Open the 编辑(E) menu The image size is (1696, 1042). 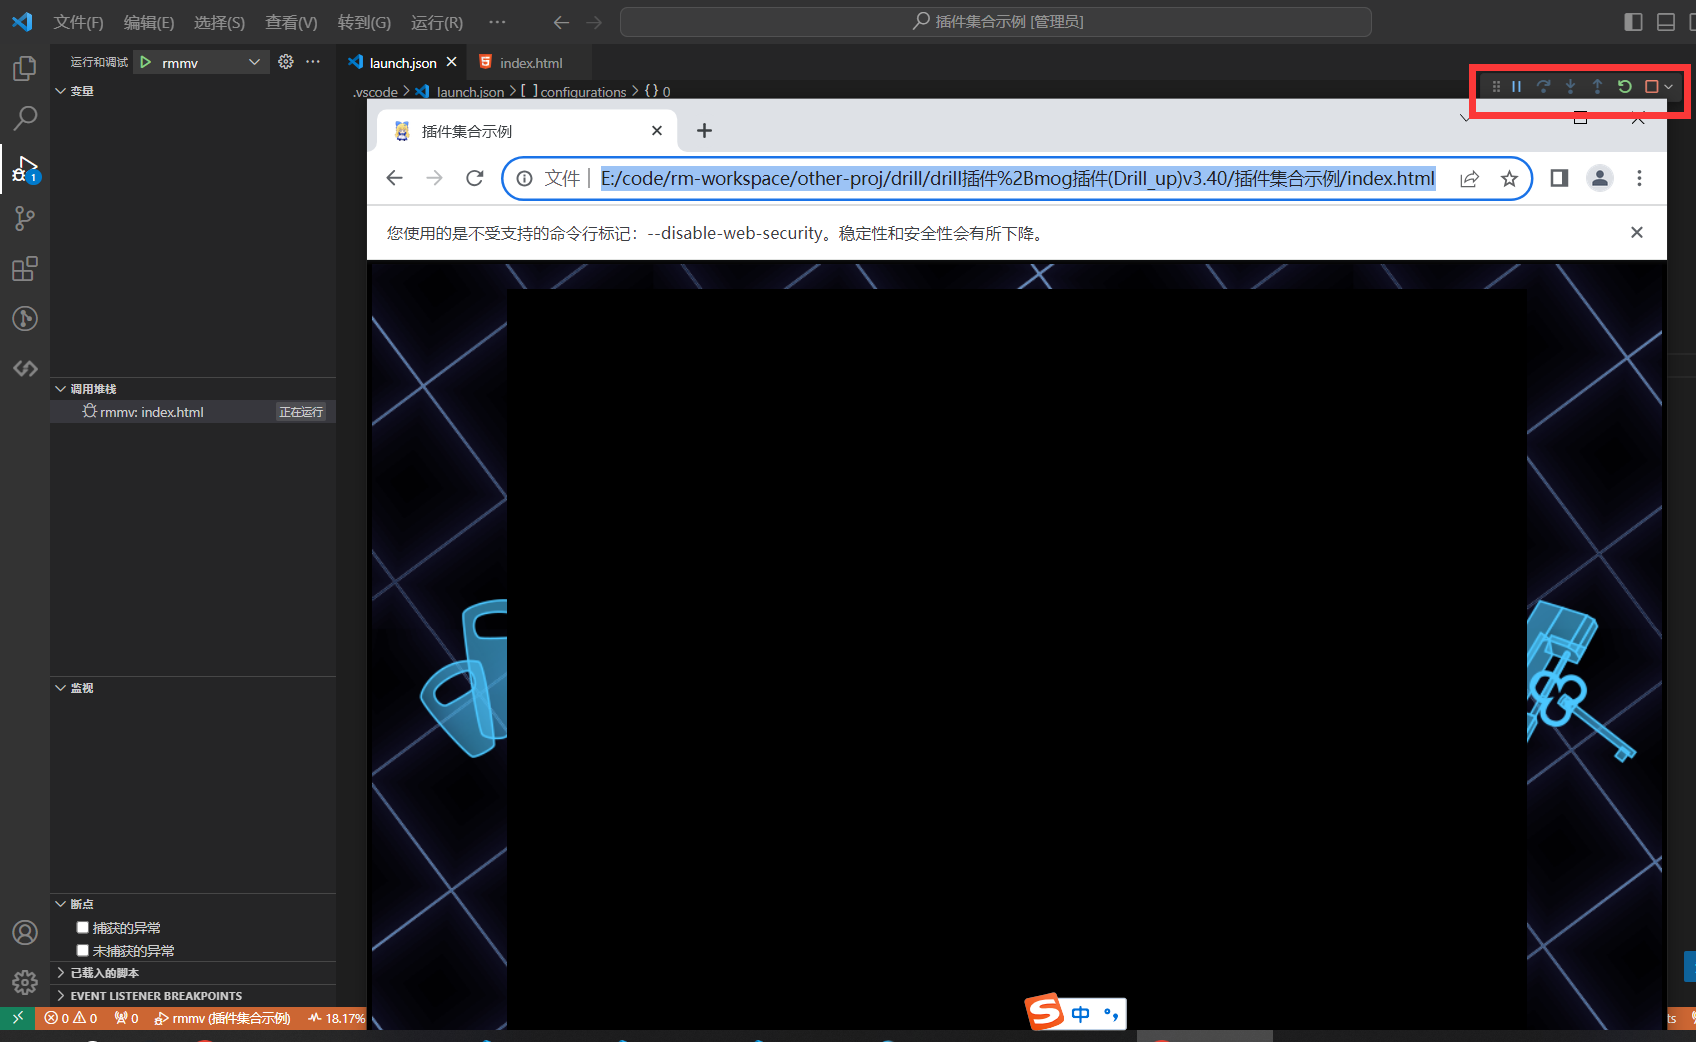pos(149,22)
